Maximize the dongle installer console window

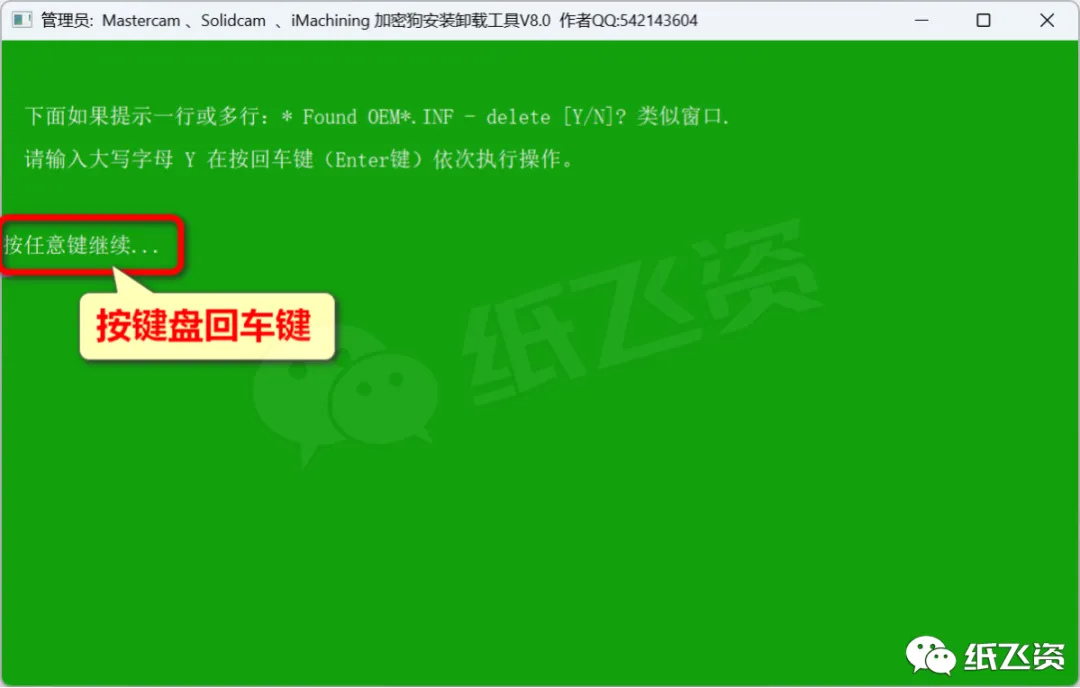(x=984, y=21)
